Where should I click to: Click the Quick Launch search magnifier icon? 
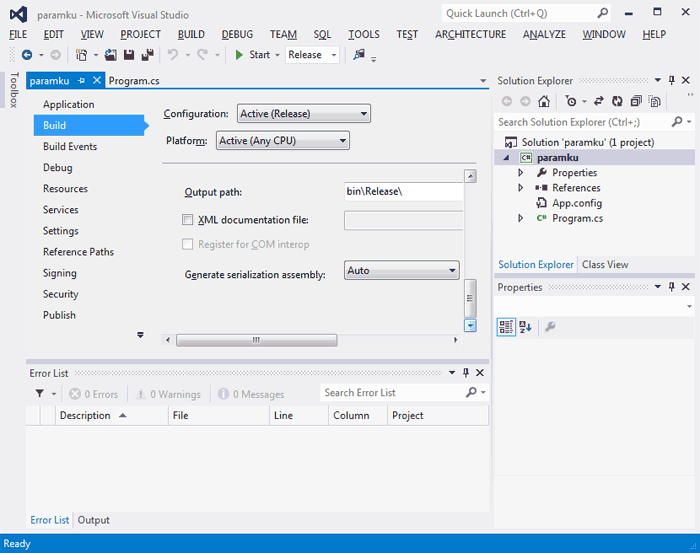(x=602, y=13)
